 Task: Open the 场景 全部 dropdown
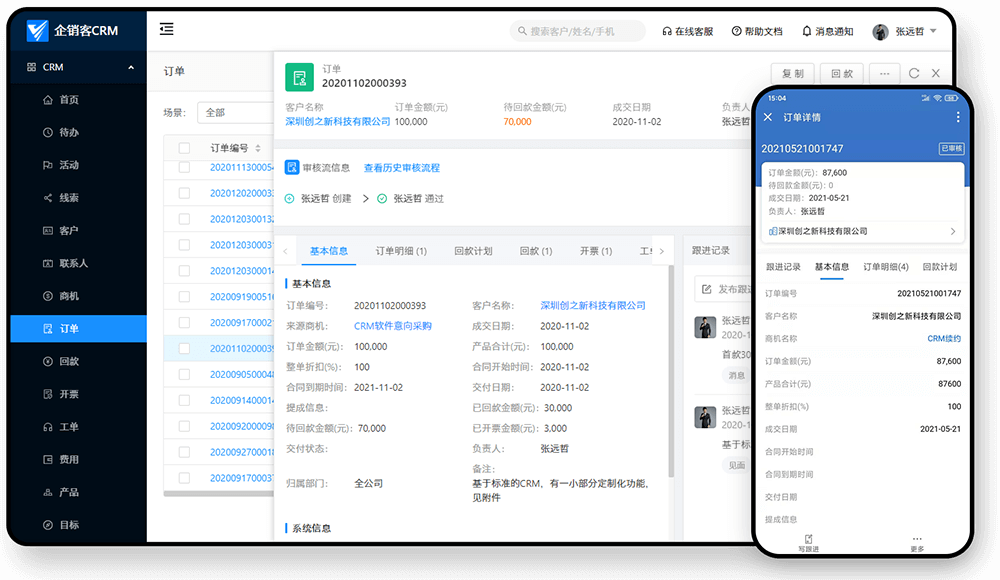pos(235,112)
